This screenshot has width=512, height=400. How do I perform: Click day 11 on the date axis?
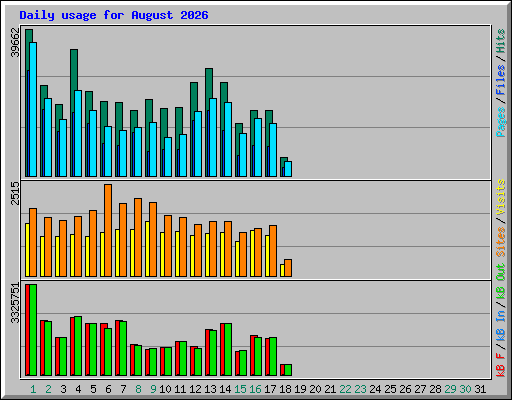pos(180,389)
